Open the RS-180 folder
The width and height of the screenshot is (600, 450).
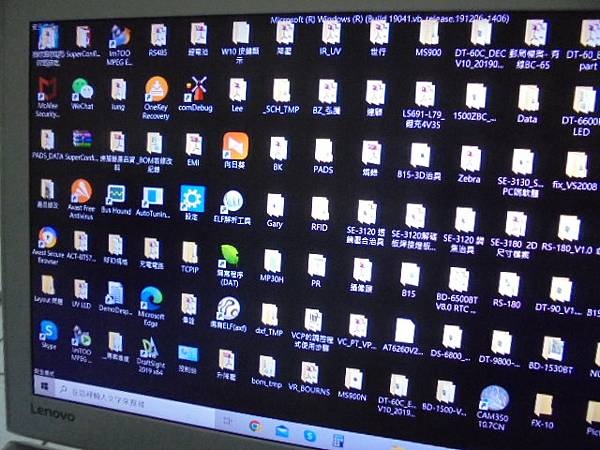[508, 290]
